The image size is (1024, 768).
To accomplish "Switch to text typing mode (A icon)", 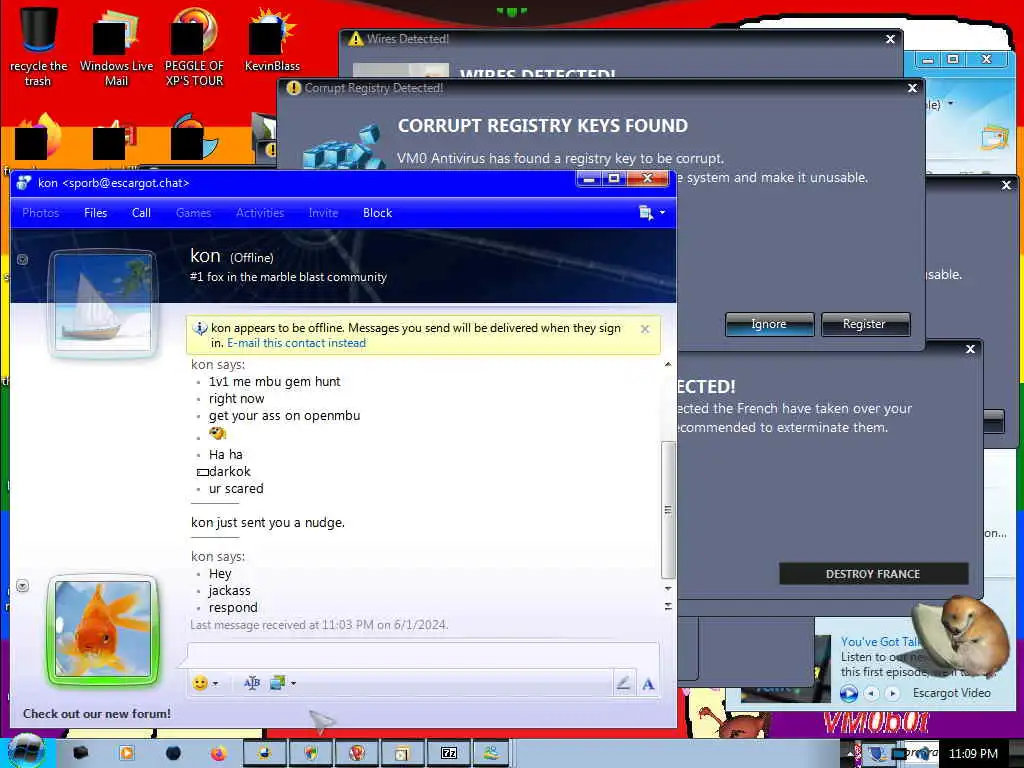I will pos(648,684).
